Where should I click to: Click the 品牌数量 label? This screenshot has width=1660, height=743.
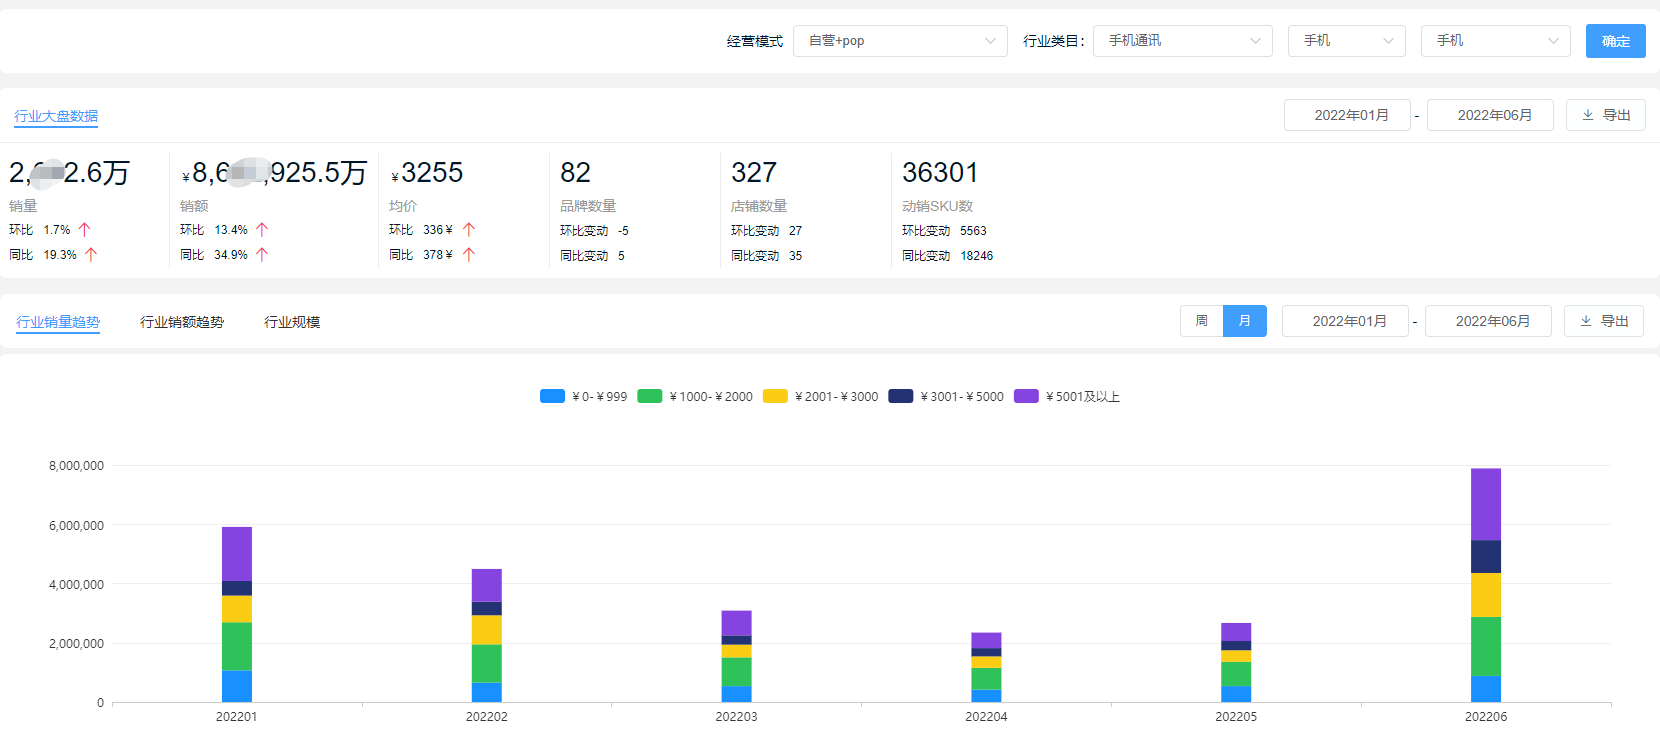(588, 206)
